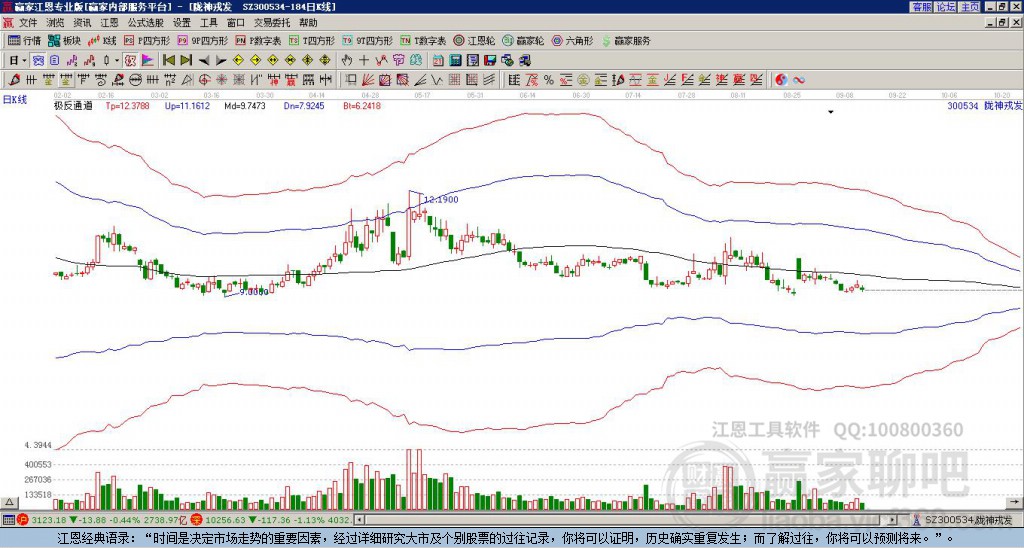Screen dimensions: 1024x548
Task: Open the 设置 menu
Action: (x=182, y=23)
